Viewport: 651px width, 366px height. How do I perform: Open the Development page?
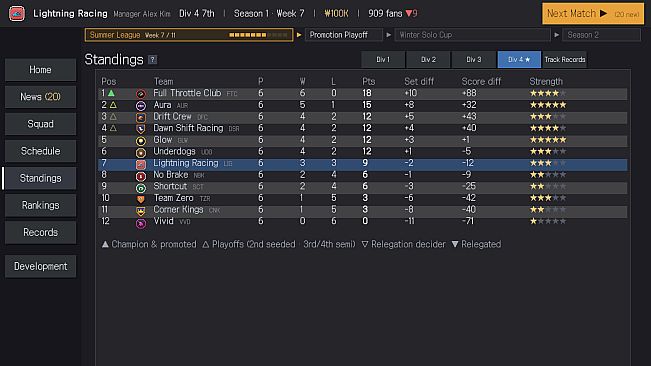(40, 266)
